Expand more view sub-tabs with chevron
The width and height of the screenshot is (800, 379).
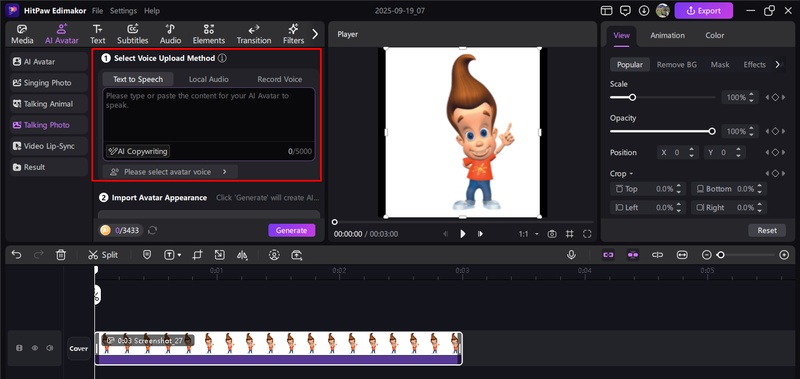pos(778,64)
